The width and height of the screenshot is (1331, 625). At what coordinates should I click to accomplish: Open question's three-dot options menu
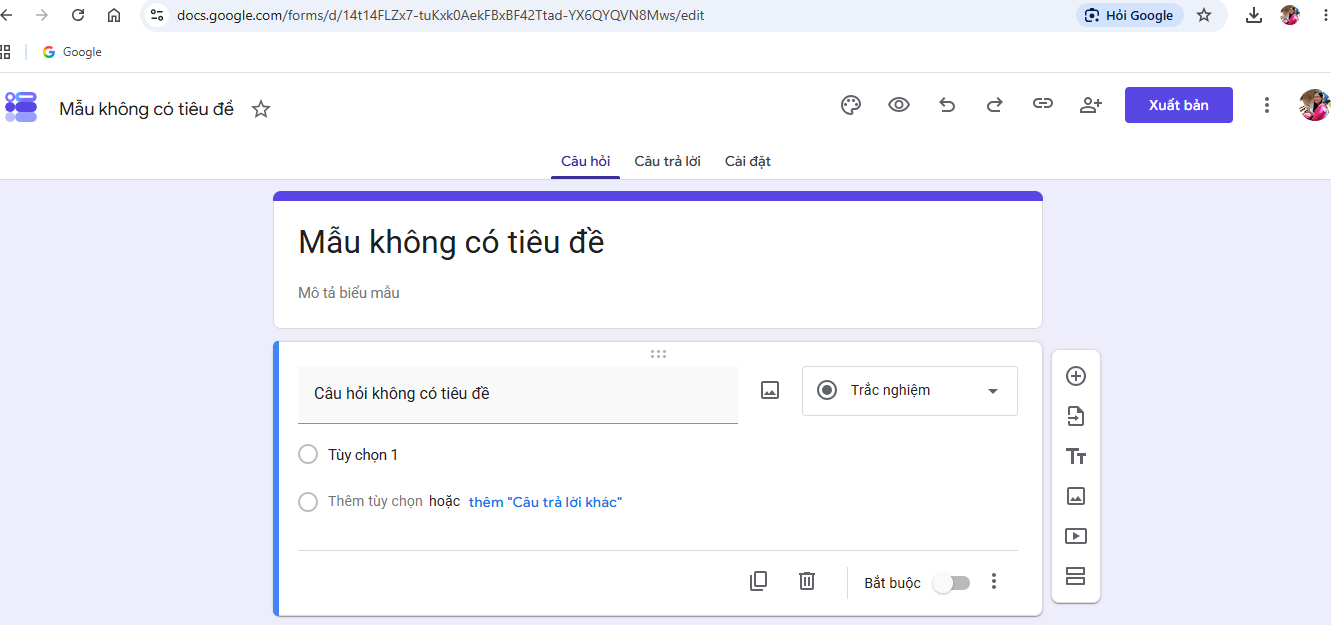pos(994,581)
